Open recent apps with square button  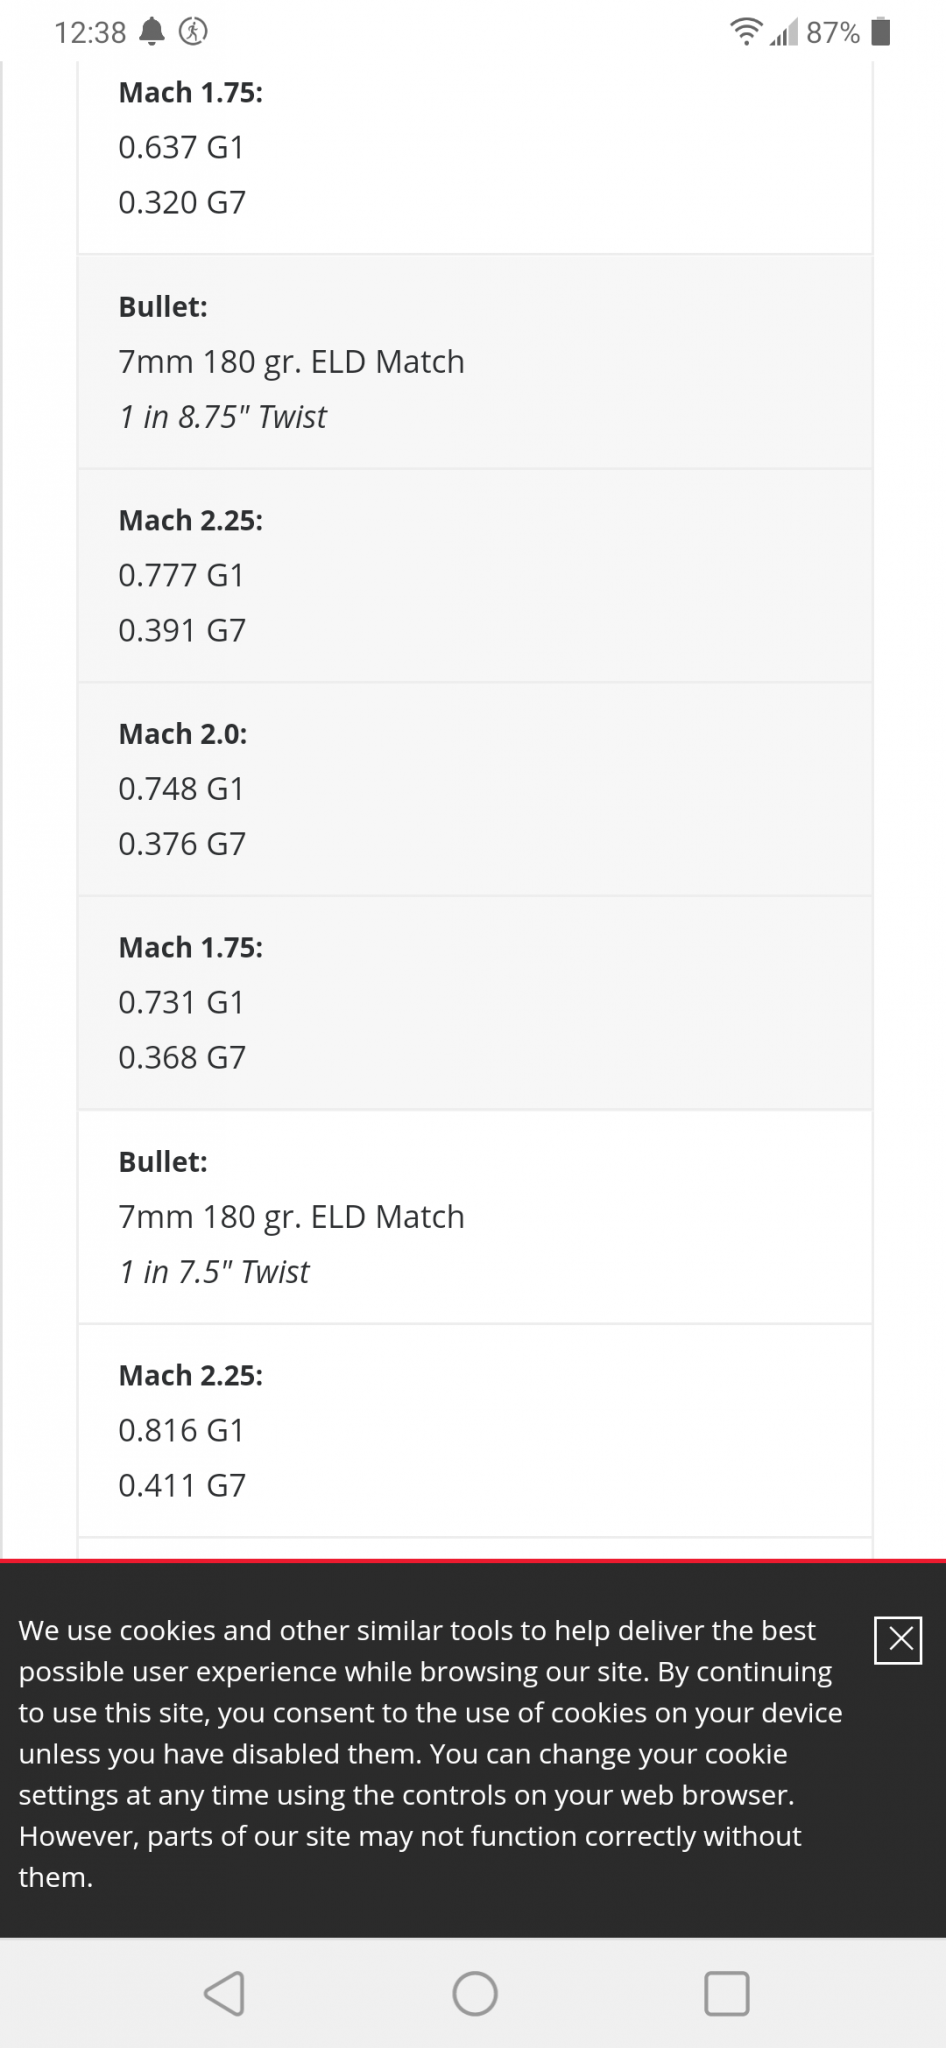pos(726,1993)
